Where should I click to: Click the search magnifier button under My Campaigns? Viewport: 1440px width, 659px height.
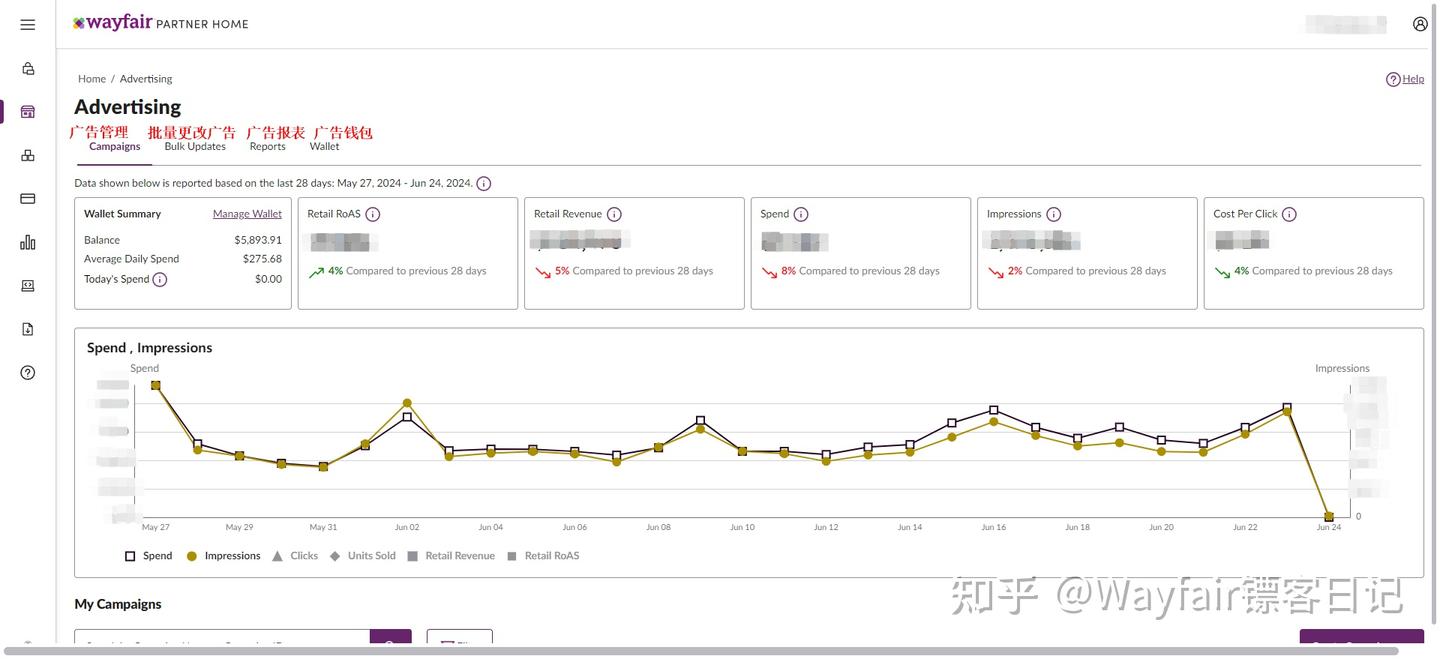click(x=392, y=643)
